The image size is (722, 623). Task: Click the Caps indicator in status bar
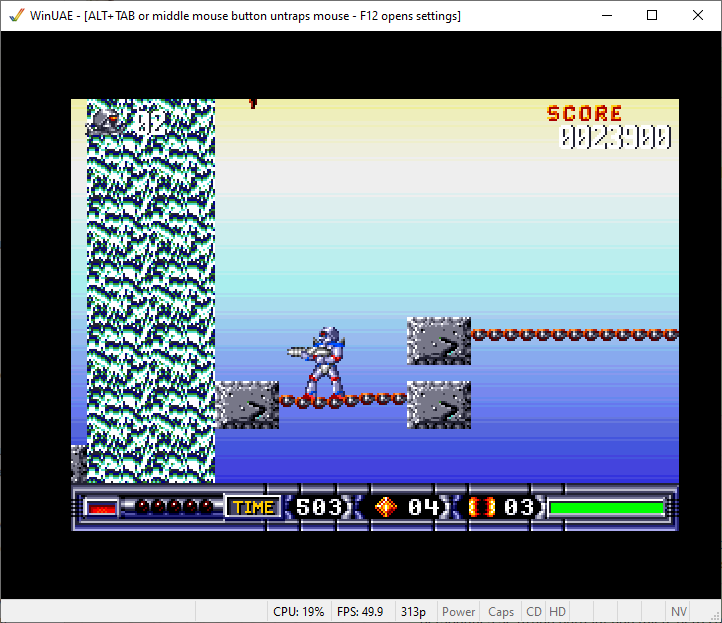tap(501, 611)
